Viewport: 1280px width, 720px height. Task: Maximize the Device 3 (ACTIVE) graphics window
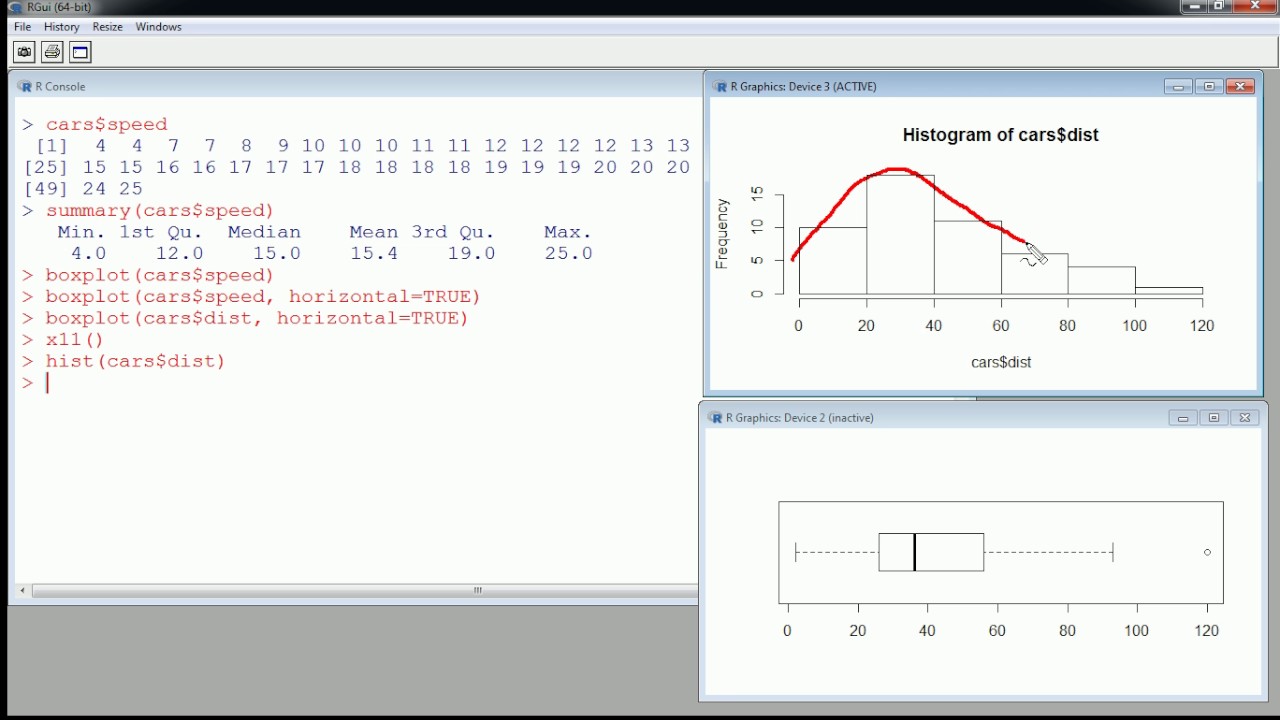coord(1209,87)
